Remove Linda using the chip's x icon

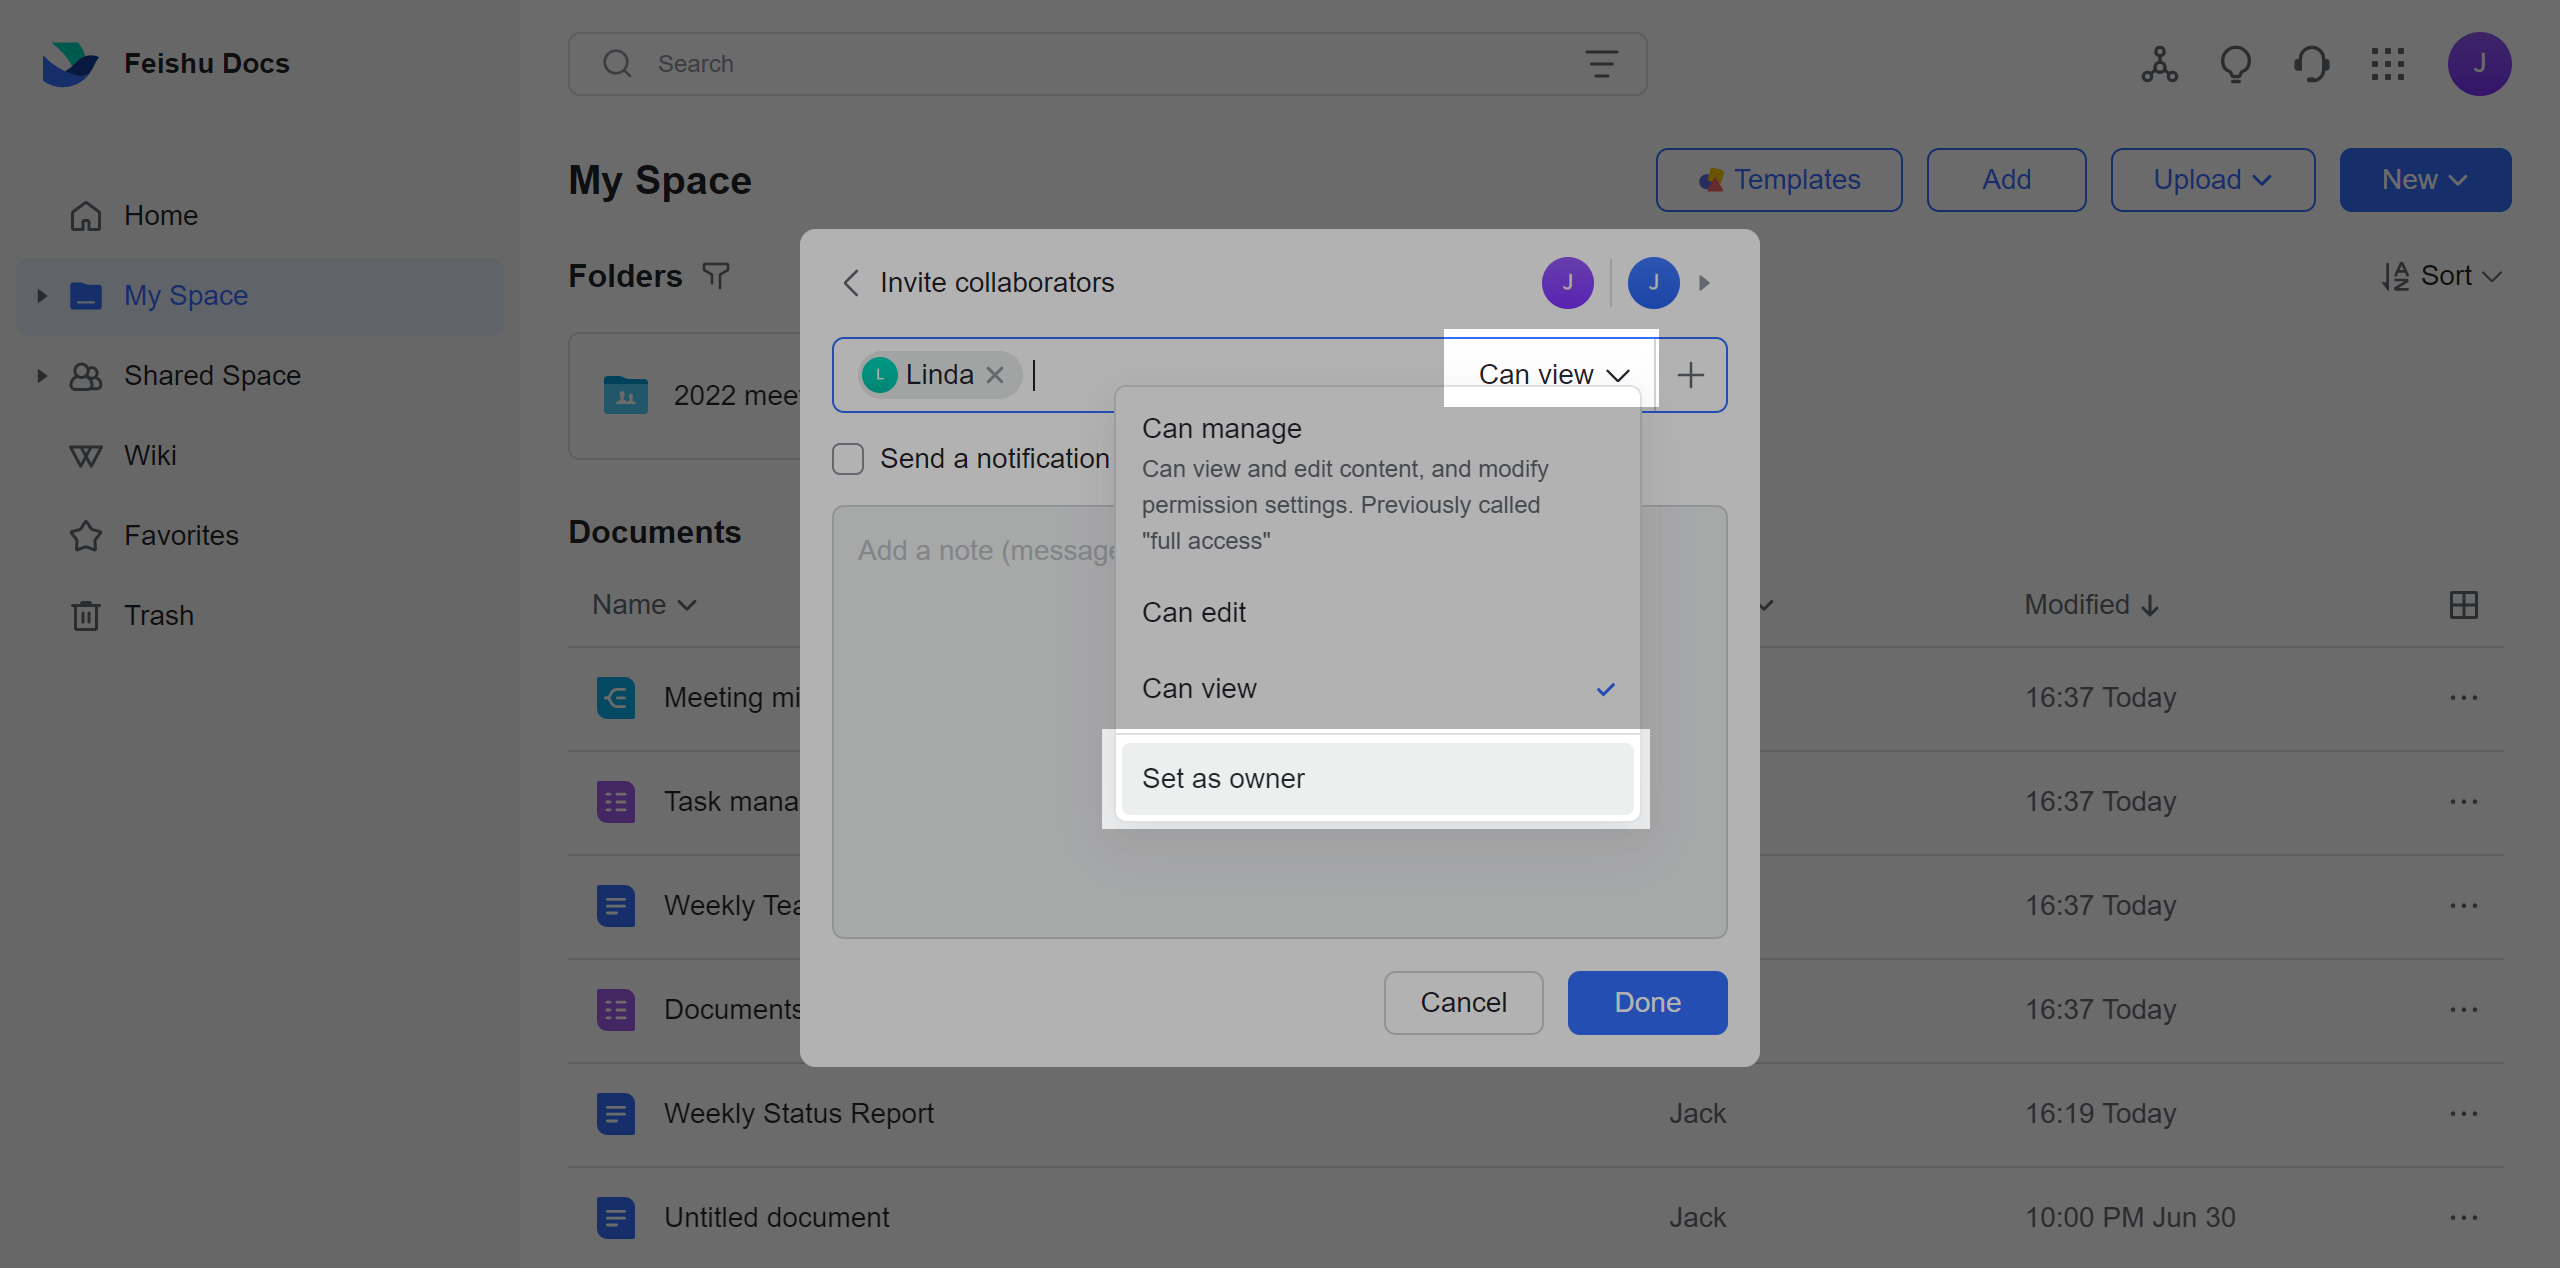click(996, 374)
